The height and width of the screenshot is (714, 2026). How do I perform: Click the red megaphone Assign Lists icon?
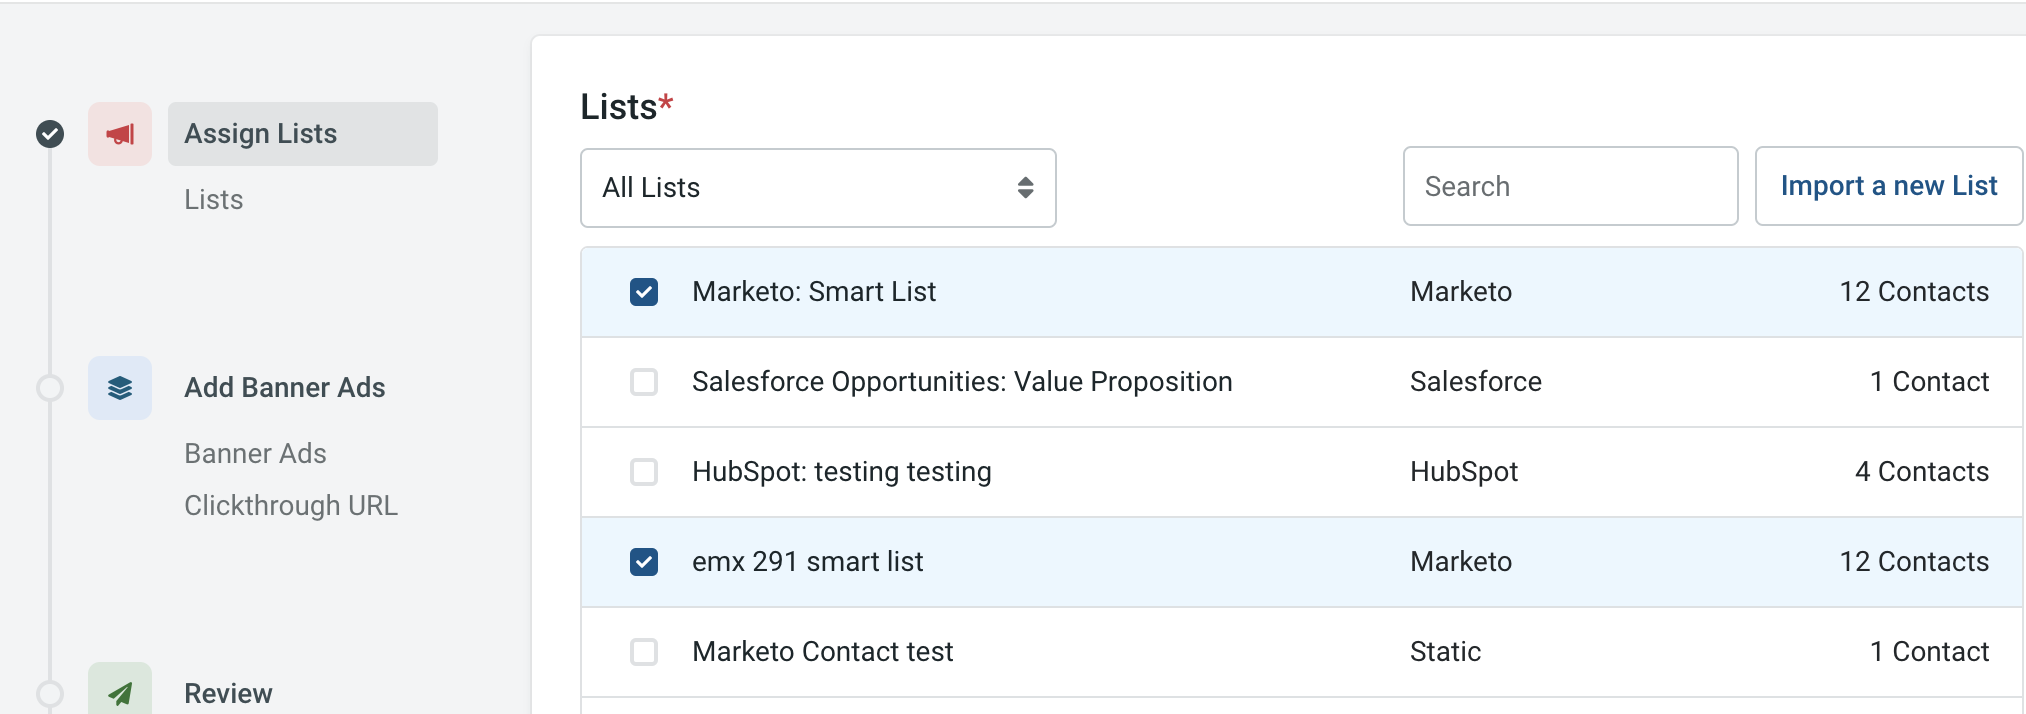[x=120, y=134]
